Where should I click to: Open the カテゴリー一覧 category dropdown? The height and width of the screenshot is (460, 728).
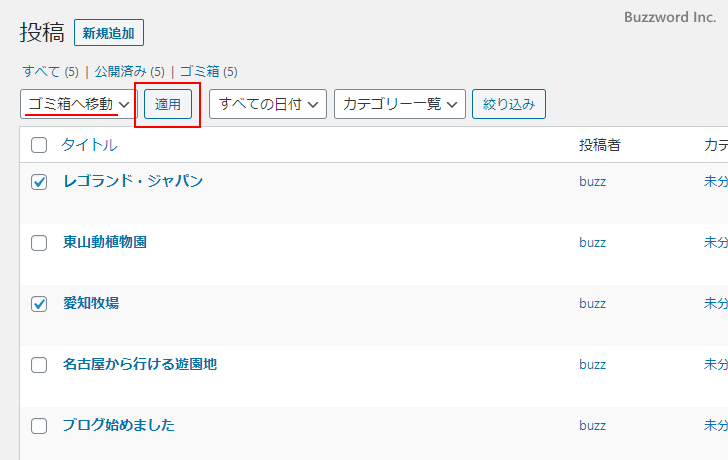(x=399, y=104)
